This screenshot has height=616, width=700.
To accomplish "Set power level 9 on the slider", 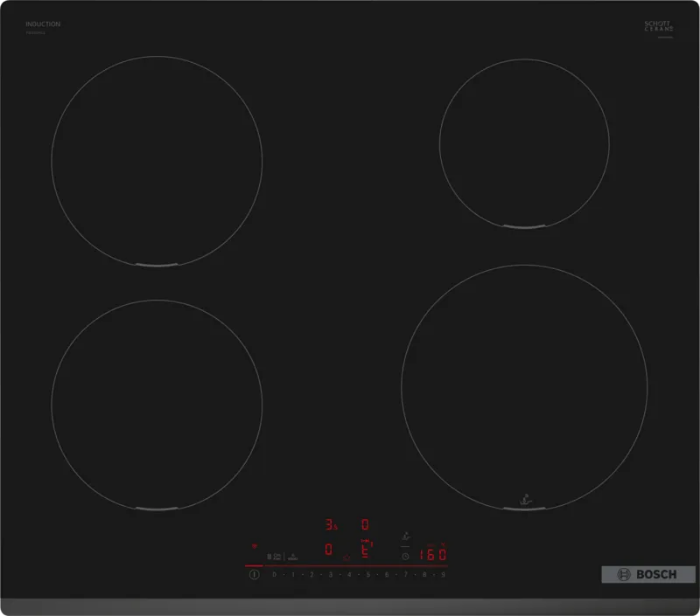I will point(443,574).
